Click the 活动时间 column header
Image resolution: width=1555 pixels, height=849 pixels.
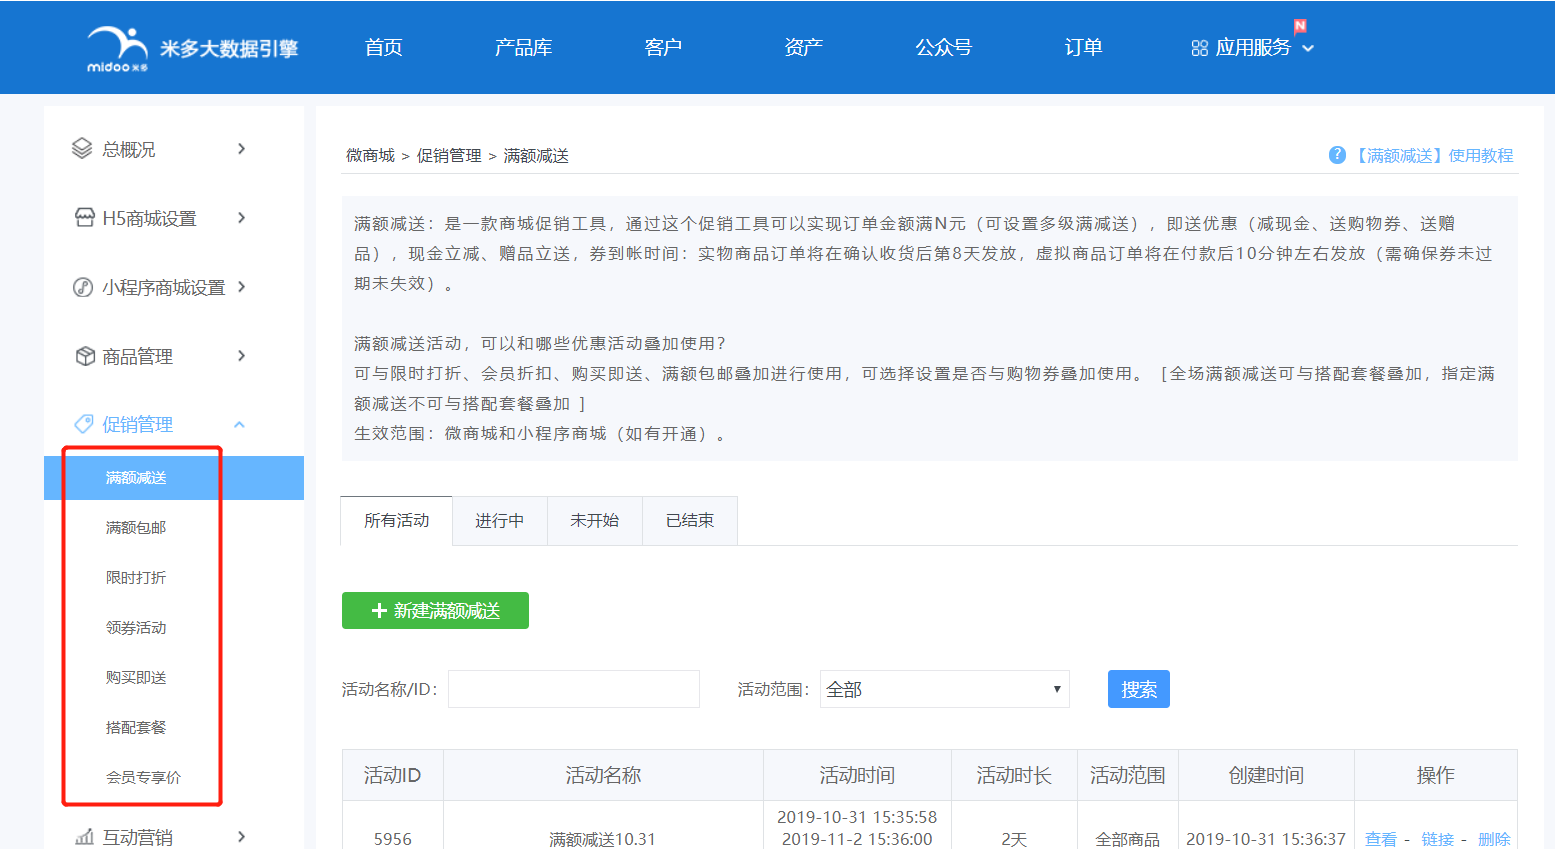tap(857, 775)
